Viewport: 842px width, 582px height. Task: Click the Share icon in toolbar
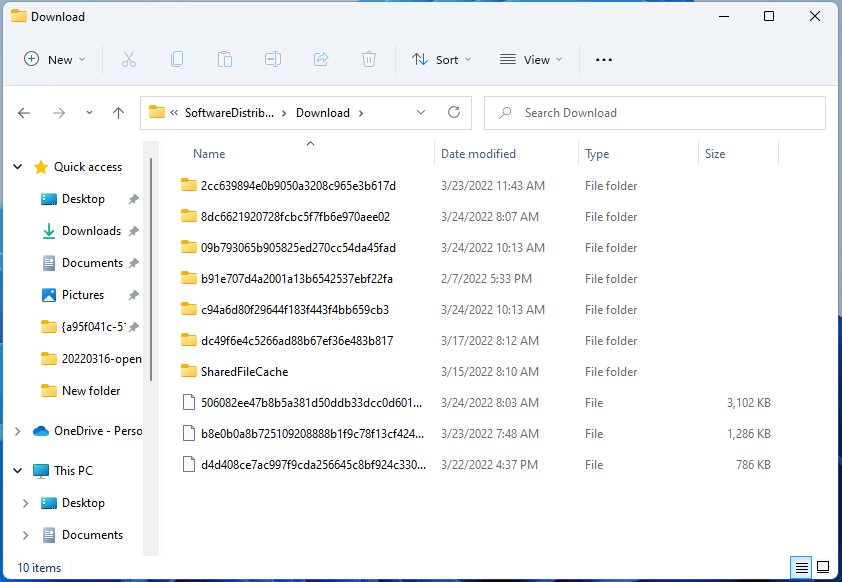[x=321, y=59]
